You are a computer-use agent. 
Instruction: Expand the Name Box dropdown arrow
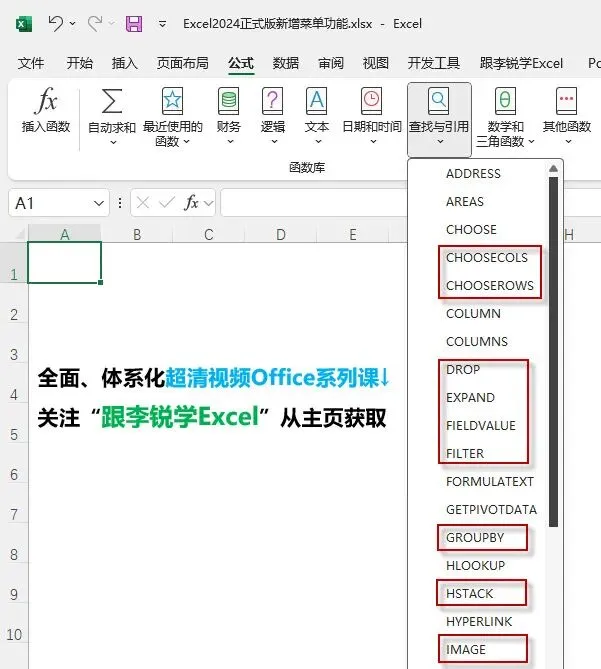coord(99,204)
